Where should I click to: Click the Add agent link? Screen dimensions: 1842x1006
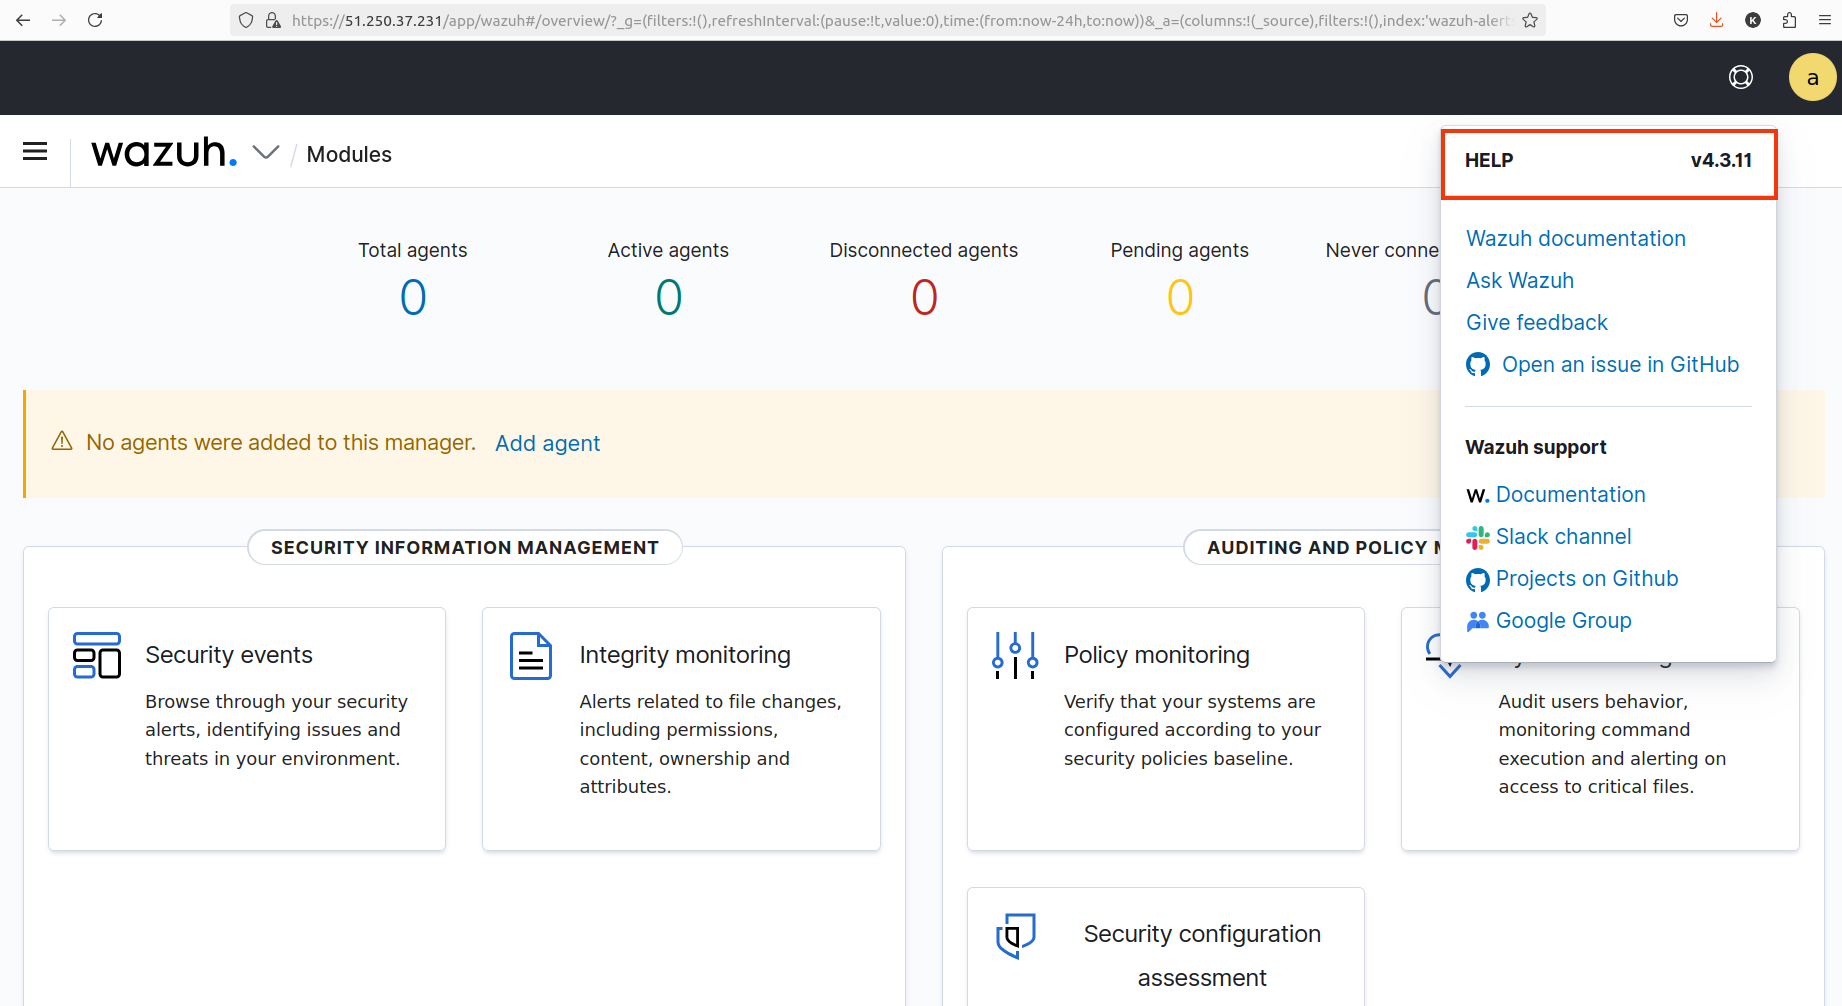tap(548, 443)
